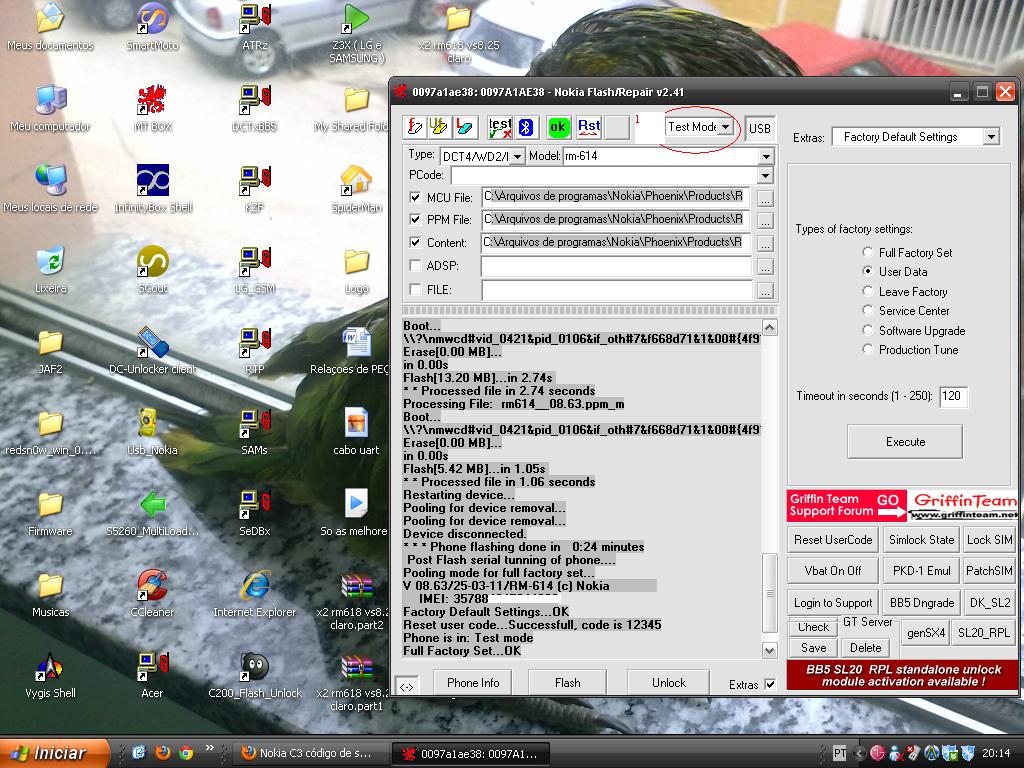This screenshot has width=1024, height=768.
Task: Open the Vygis Shell desktop icon
Action: (50, 675)
